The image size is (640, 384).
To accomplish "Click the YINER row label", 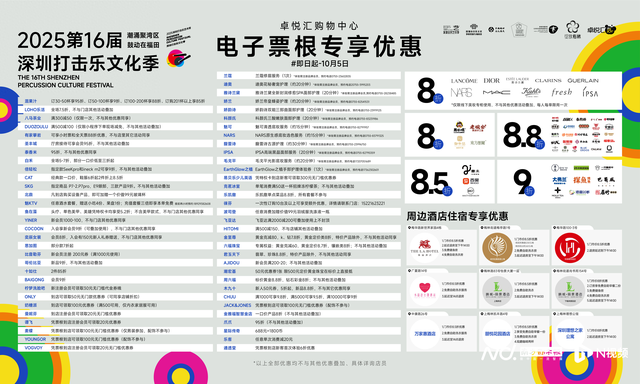I will click(x=31, y=220).
